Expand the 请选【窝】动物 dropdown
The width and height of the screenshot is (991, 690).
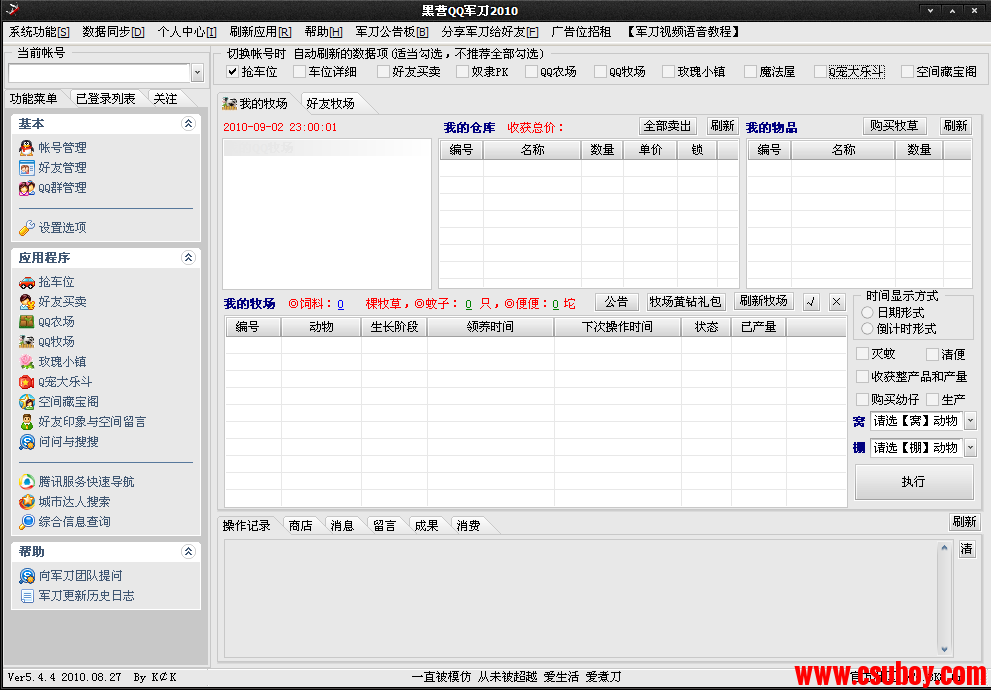point(970,421)
